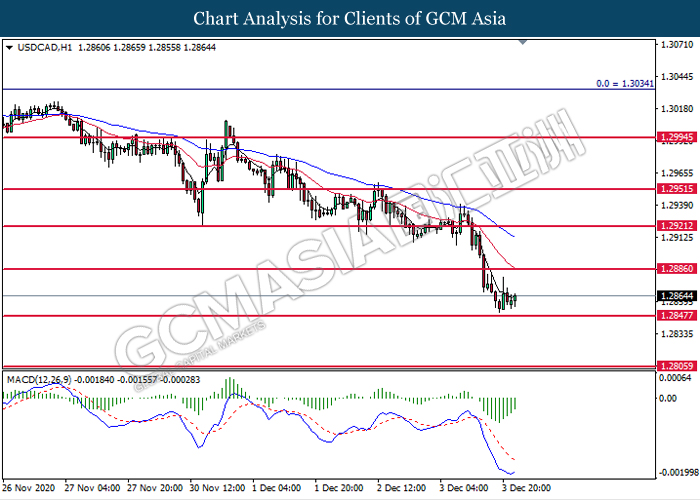The image size is (700, 500).
Task: Select the 1.29945 price level label
Action: click(x=676, y=137)
